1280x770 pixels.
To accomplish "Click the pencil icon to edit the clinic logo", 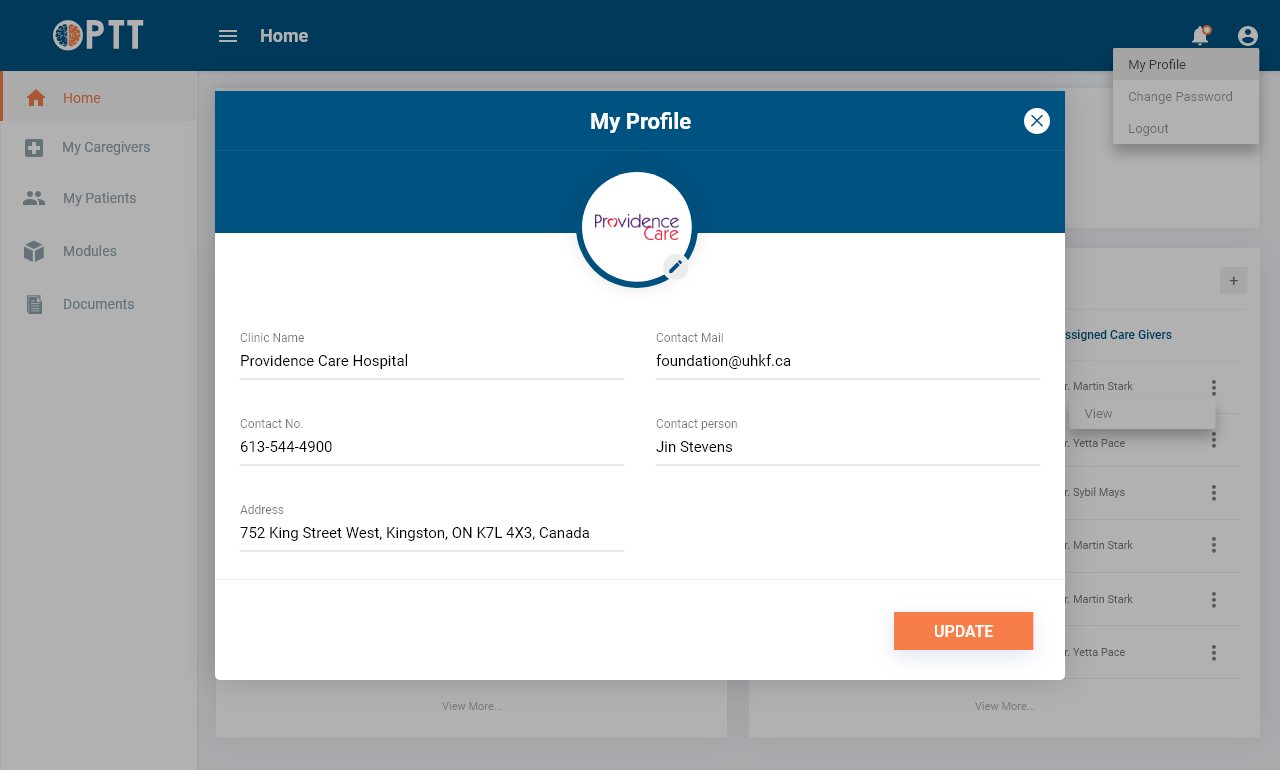I will (676, 266).
